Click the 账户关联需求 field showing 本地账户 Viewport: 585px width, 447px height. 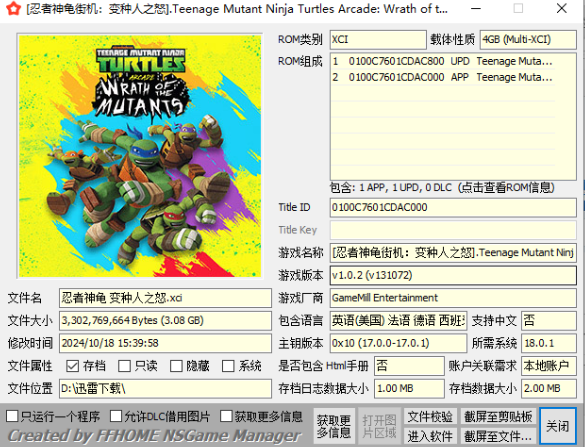pyautogui.click(x=549, y=366)
